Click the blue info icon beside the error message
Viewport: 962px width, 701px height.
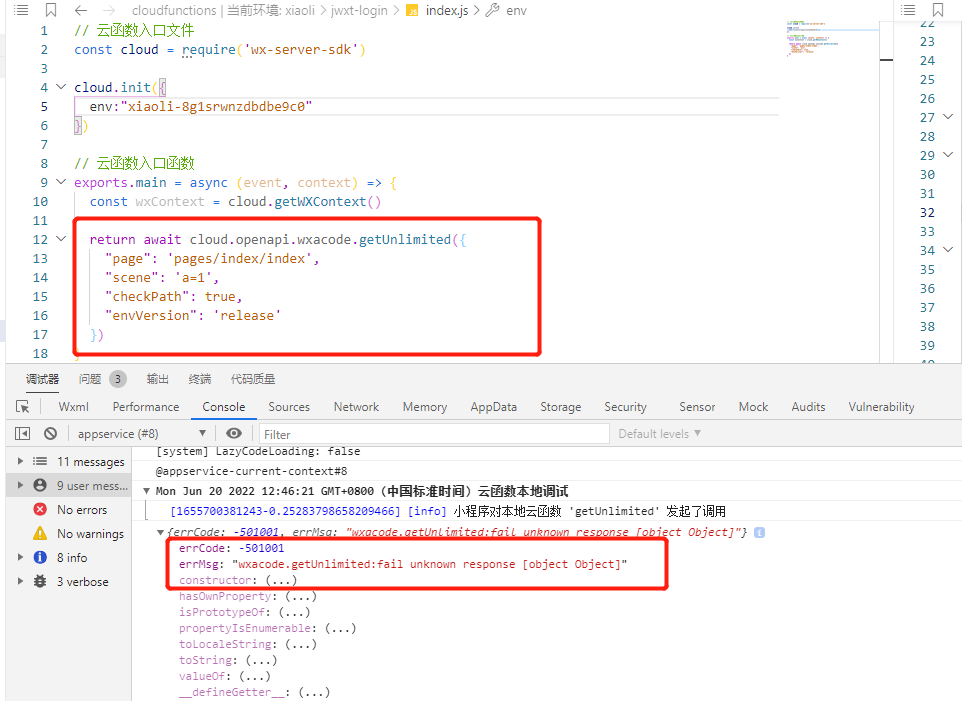pyautogui.click(x=758, y=531)
